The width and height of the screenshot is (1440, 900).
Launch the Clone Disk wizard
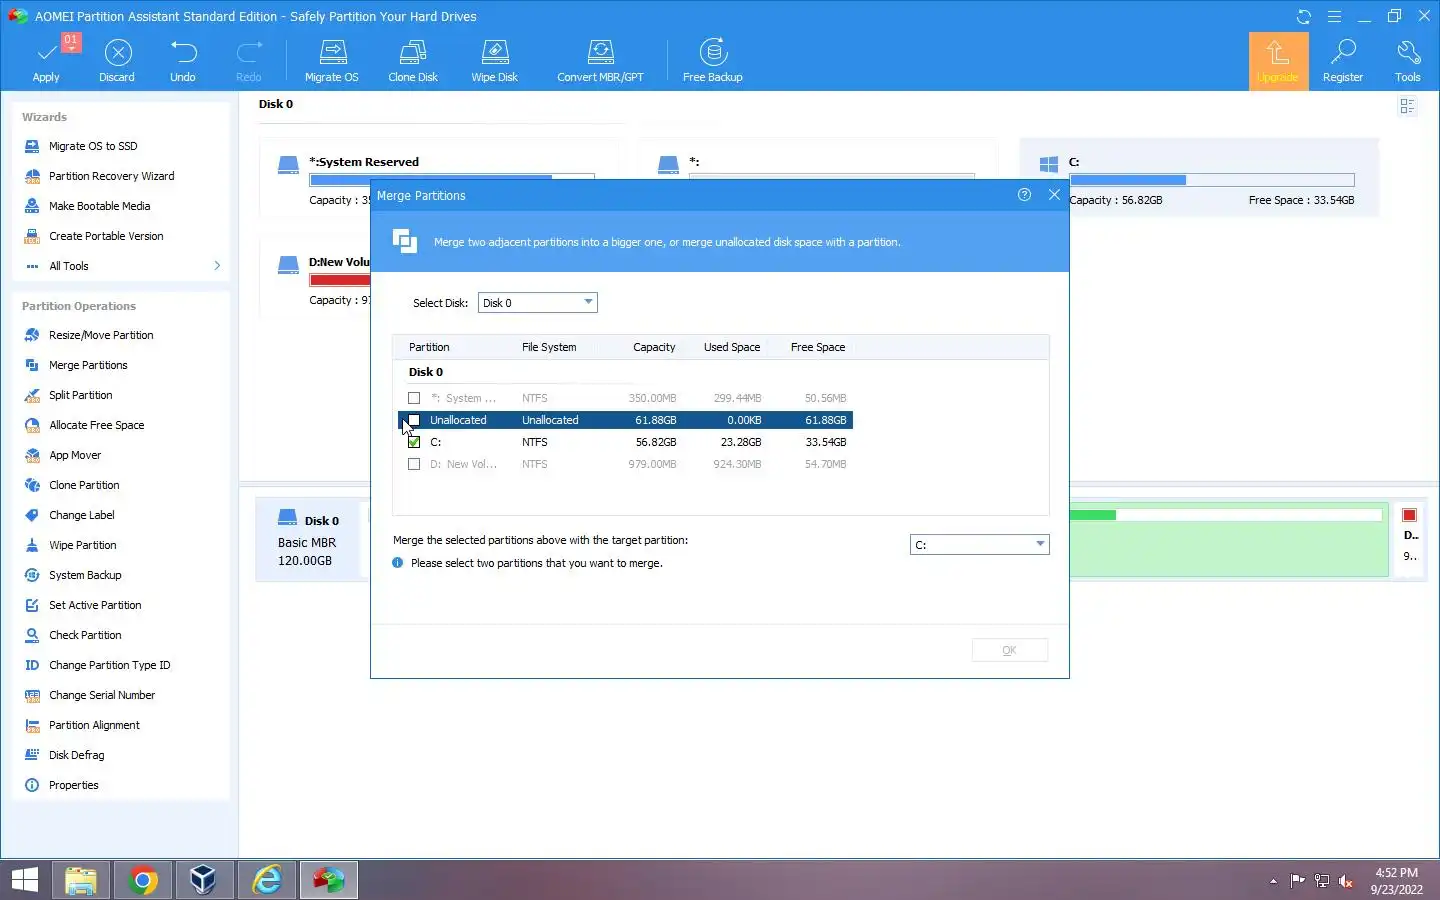click(x=413, y=60)
